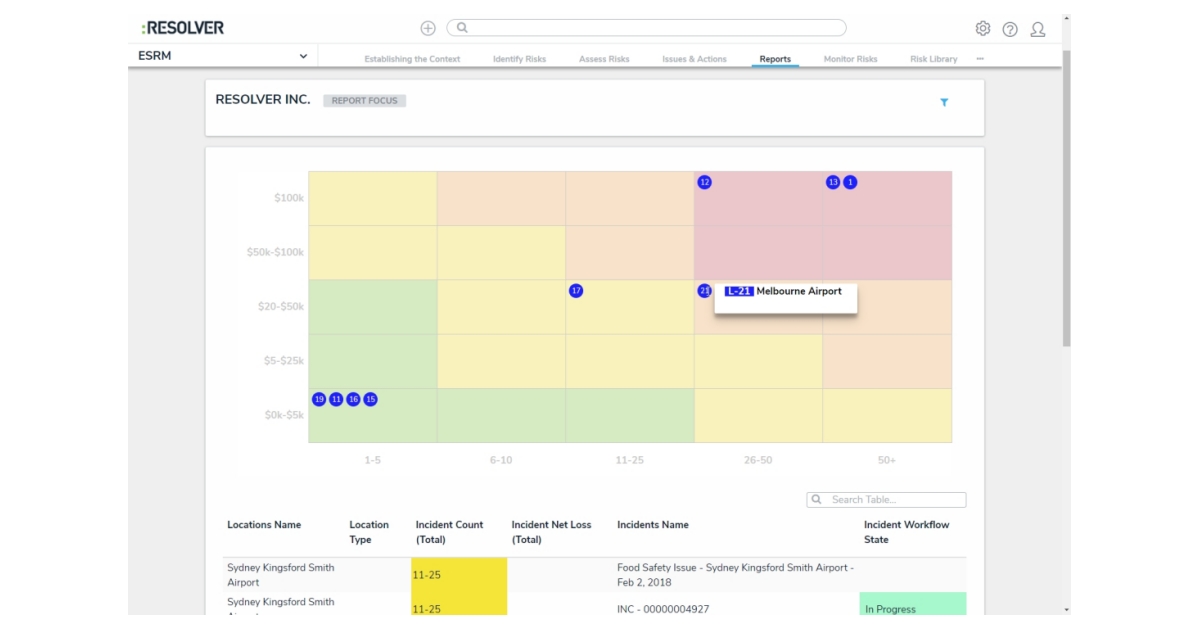This screenshot has width=1200, height=627.
Task: Open the Monitor Risks tab
Action: click(851, 59)
